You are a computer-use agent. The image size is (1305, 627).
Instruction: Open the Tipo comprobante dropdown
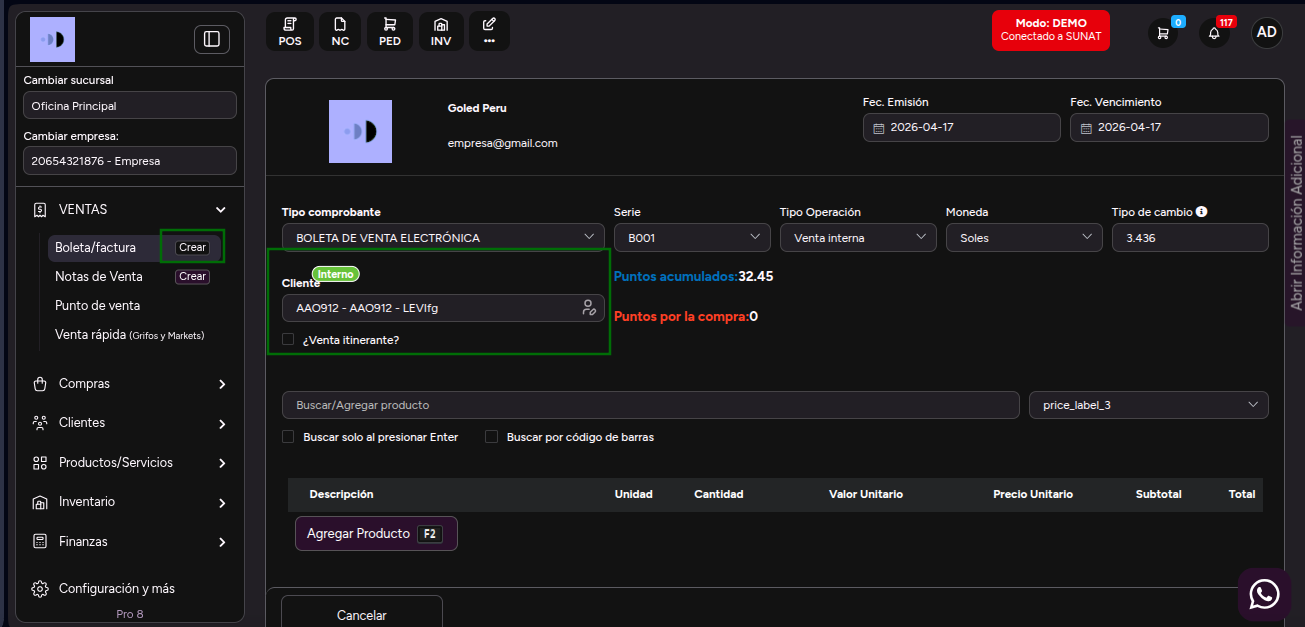click(443, 238)
